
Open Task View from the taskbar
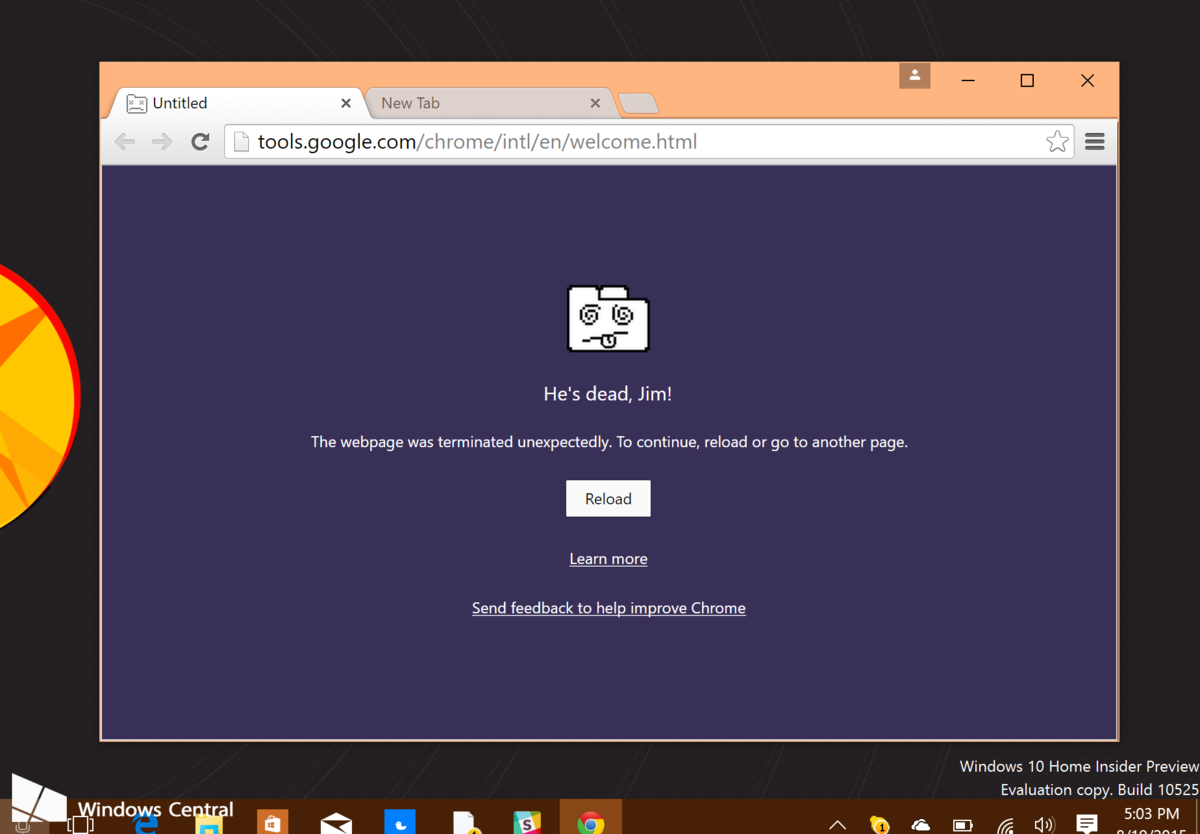[x=80, y=823]
